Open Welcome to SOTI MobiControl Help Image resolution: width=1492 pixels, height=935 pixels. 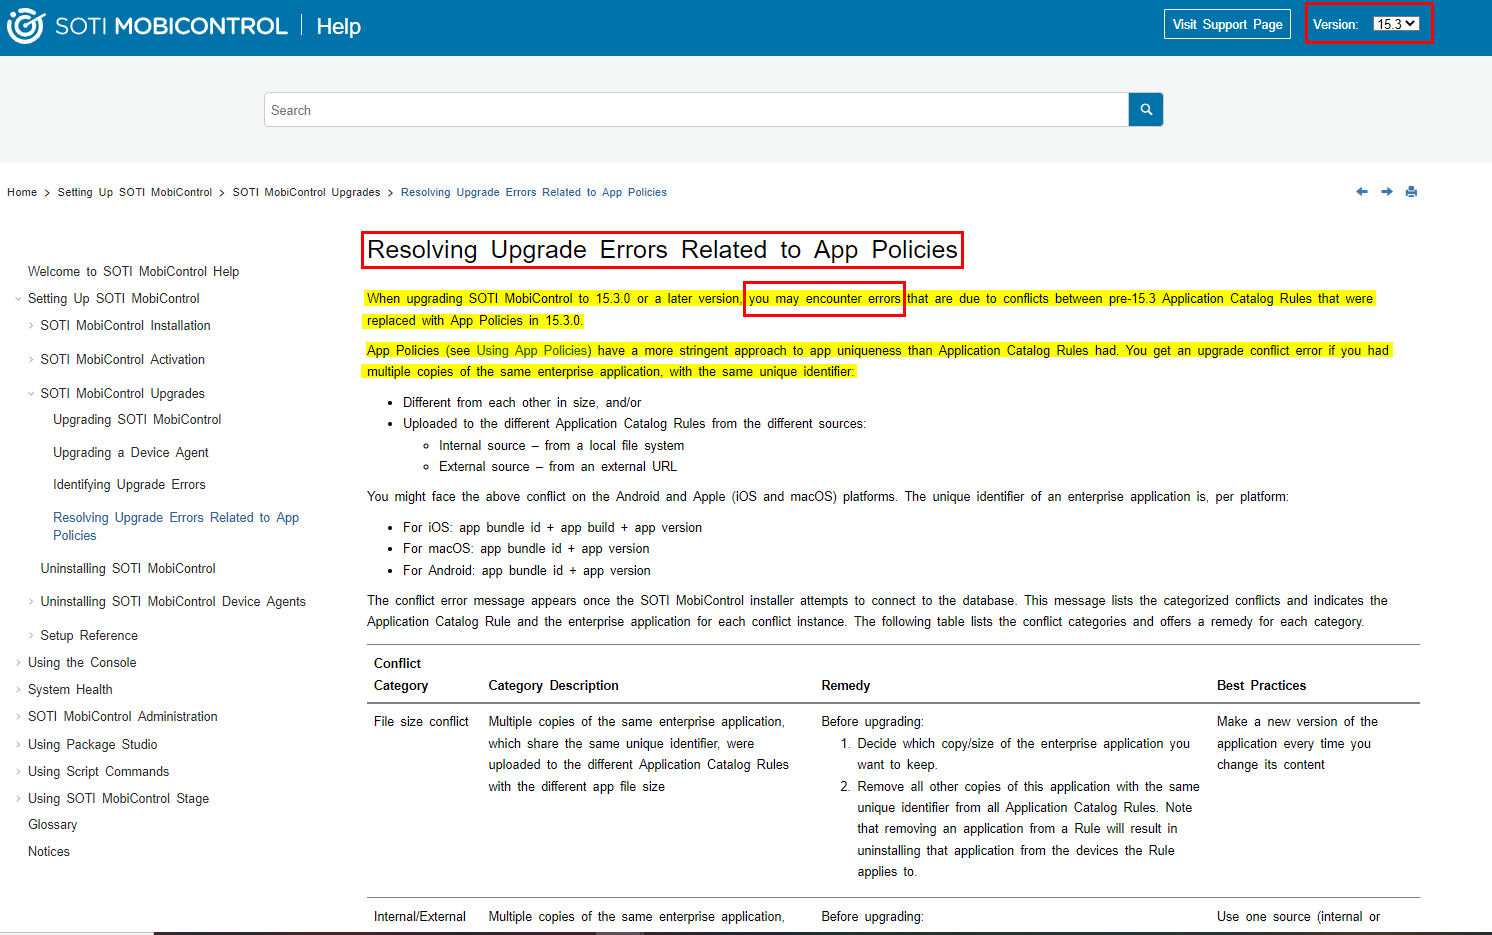pos(133,272)
